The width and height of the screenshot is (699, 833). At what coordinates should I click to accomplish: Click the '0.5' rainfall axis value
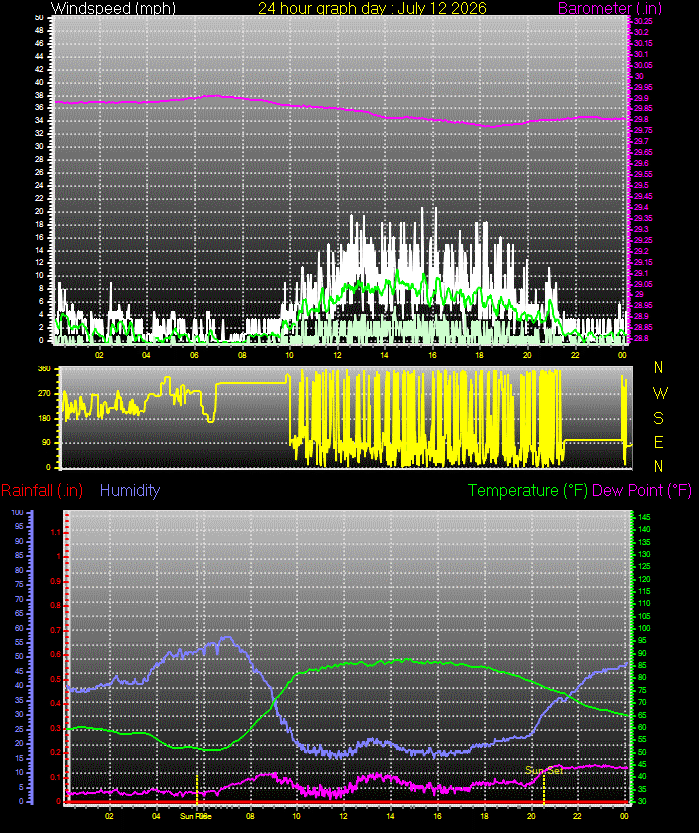pyautogui.click(x=55, y=679)
